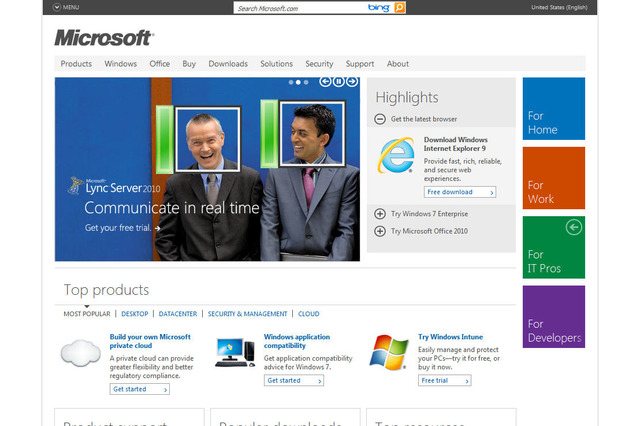640x426 pixels.
Task: Advance to next slide with right arrow
Action: coord(352,82)
